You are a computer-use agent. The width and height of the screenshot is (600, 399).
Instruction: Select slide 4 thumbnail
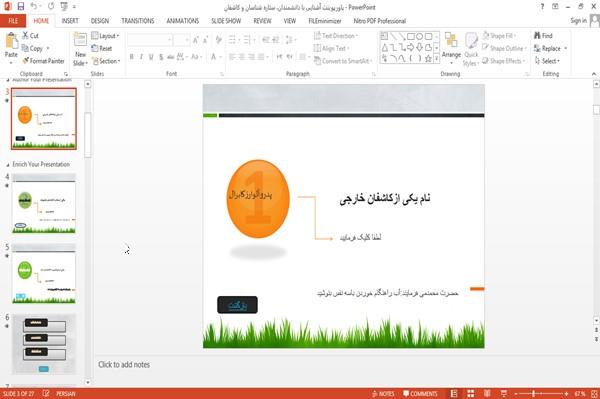coord(44,204)
